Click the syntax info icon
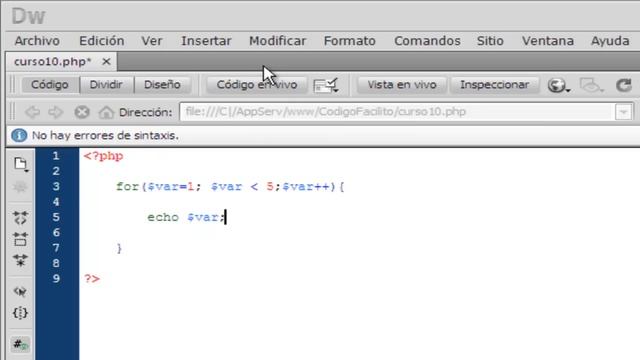 pos(19,136)
